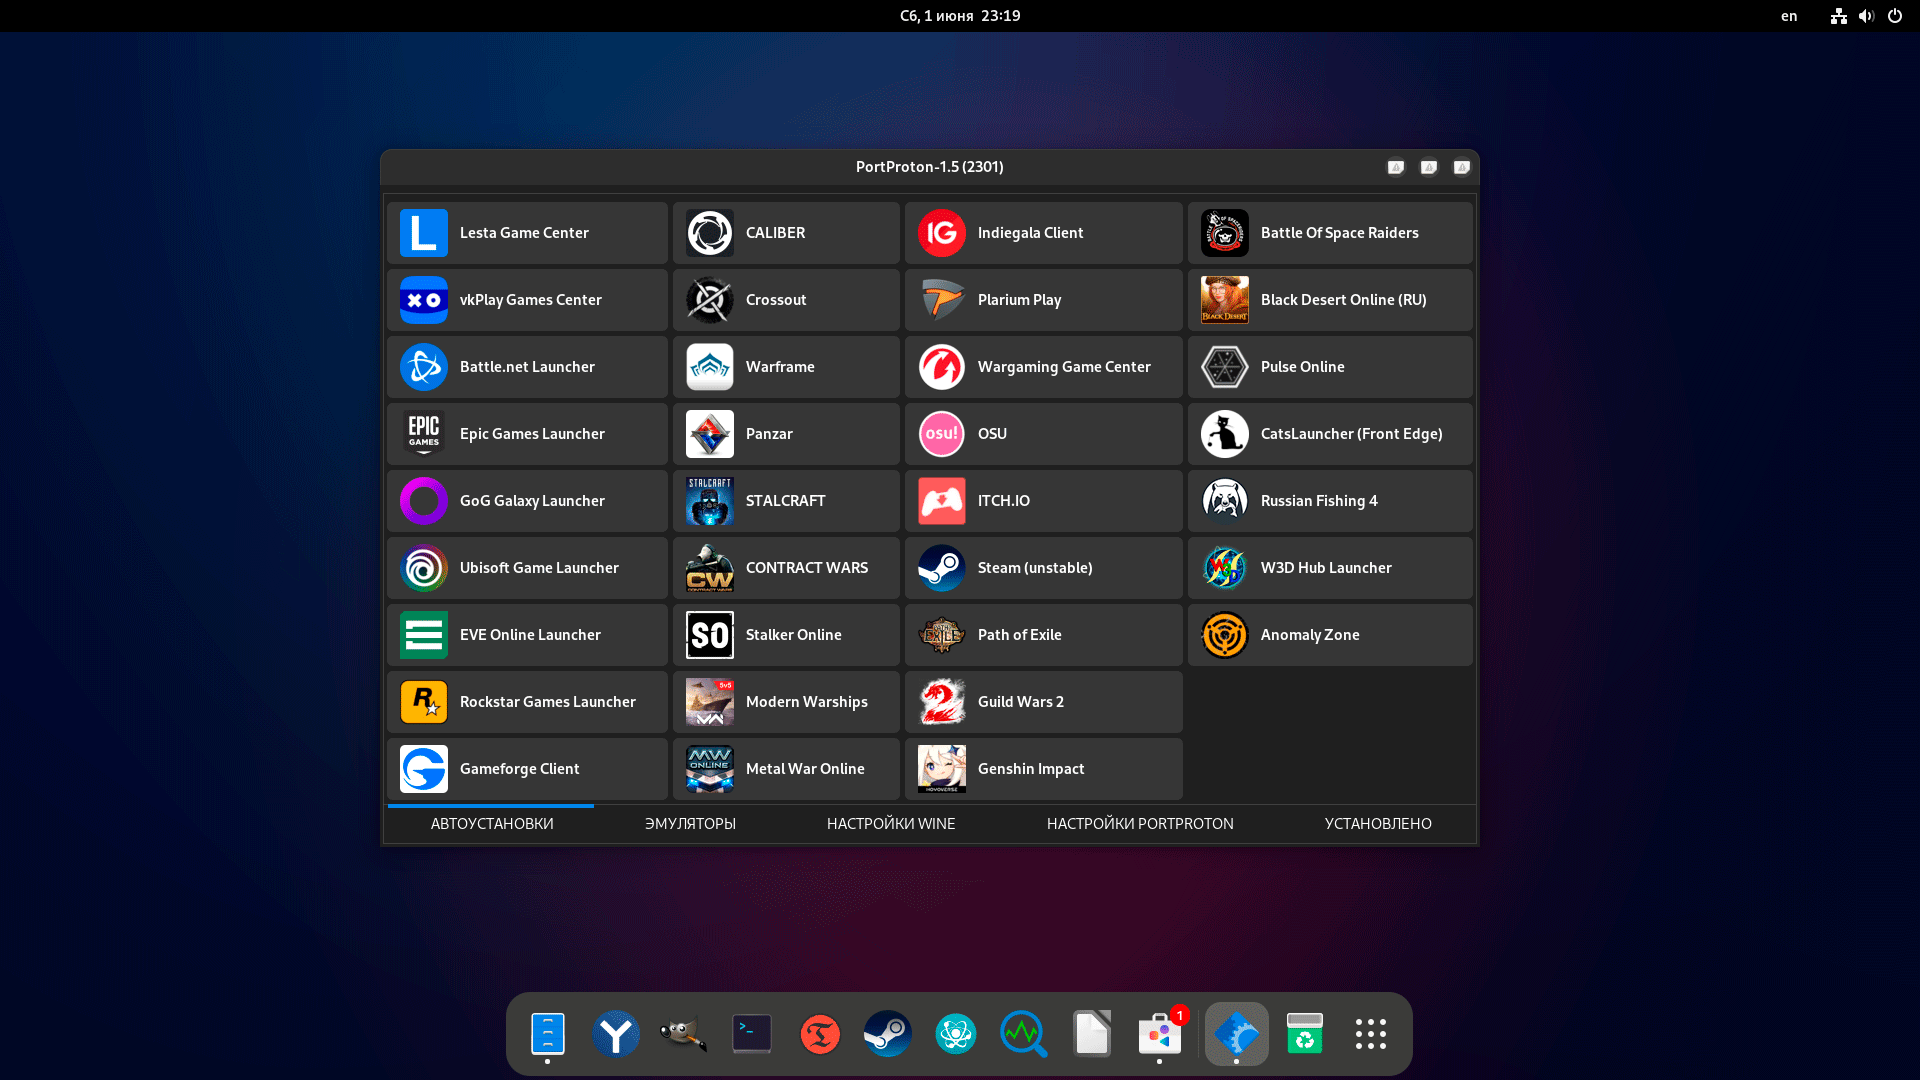The image size is (1920, 1080).
Task: Expand PortProton application grid
Action: (x=1427, y=166)
